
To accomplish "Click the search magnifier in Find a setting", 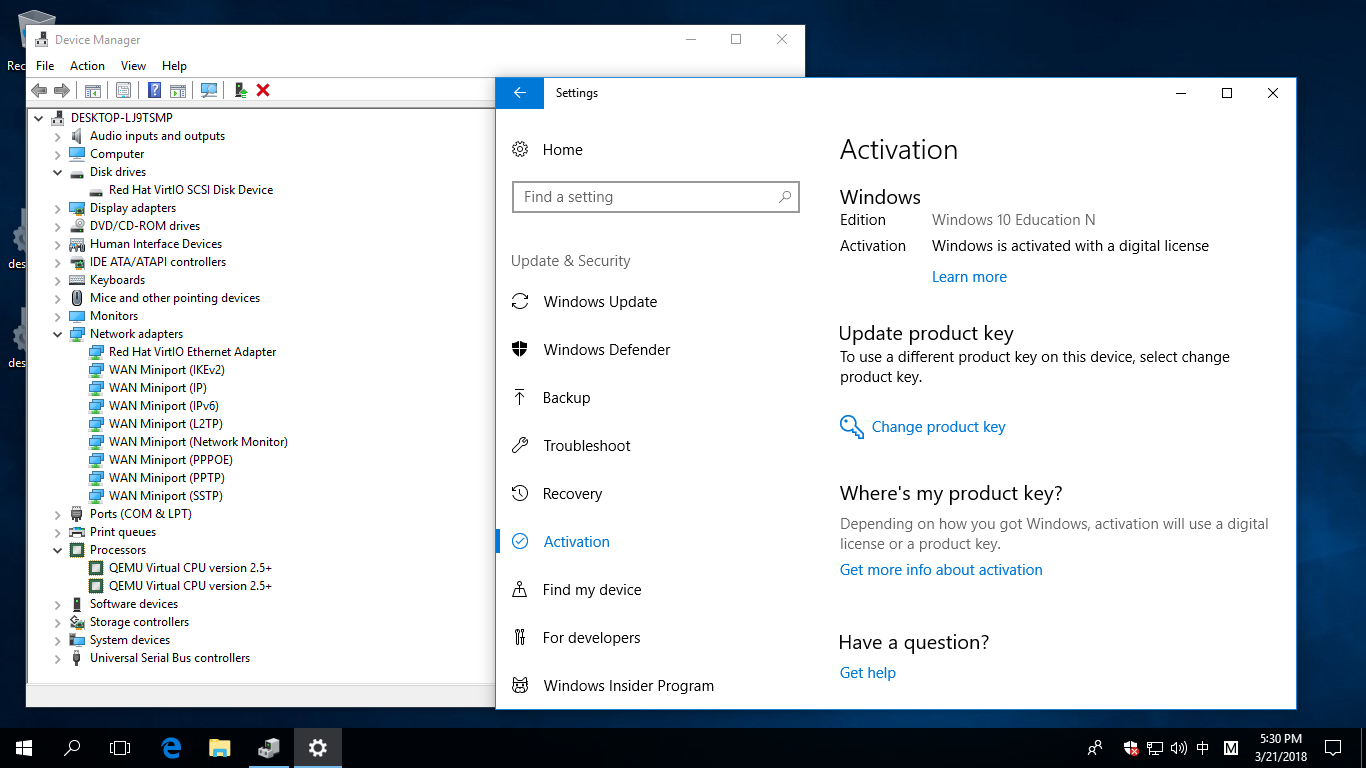I will 785,197.
